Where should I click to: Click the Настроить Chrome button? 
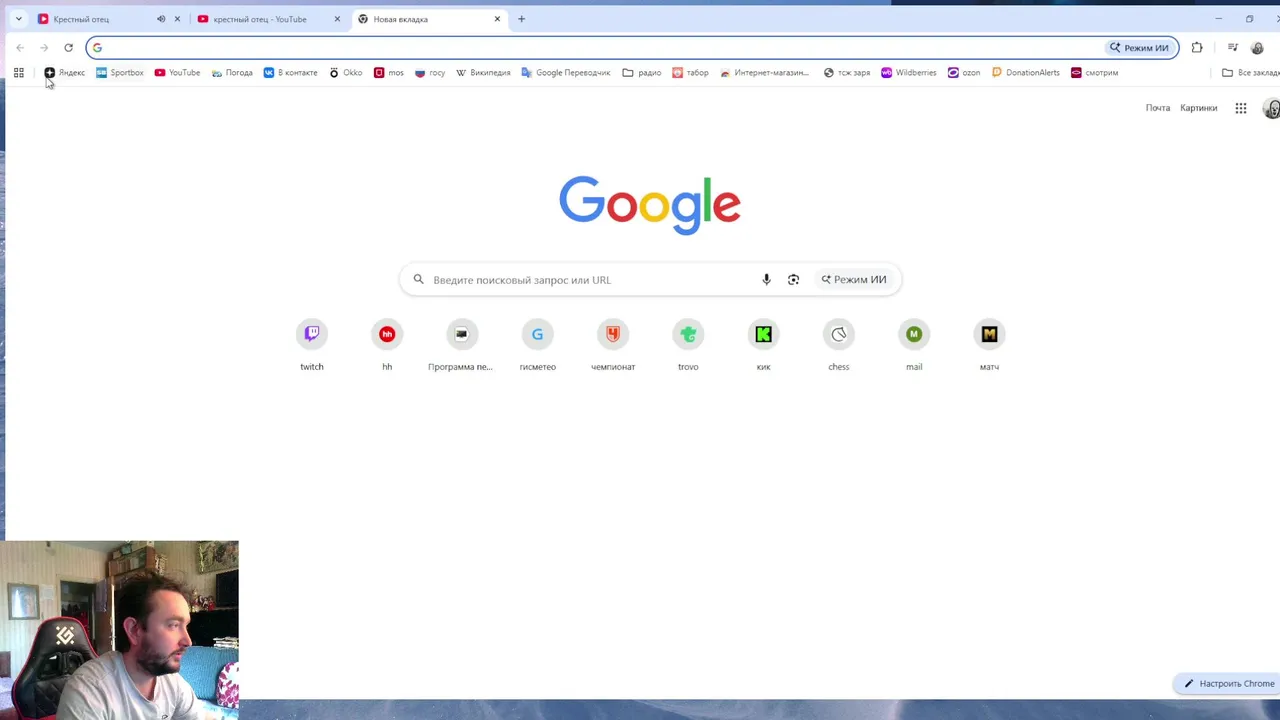point(1229,684)
